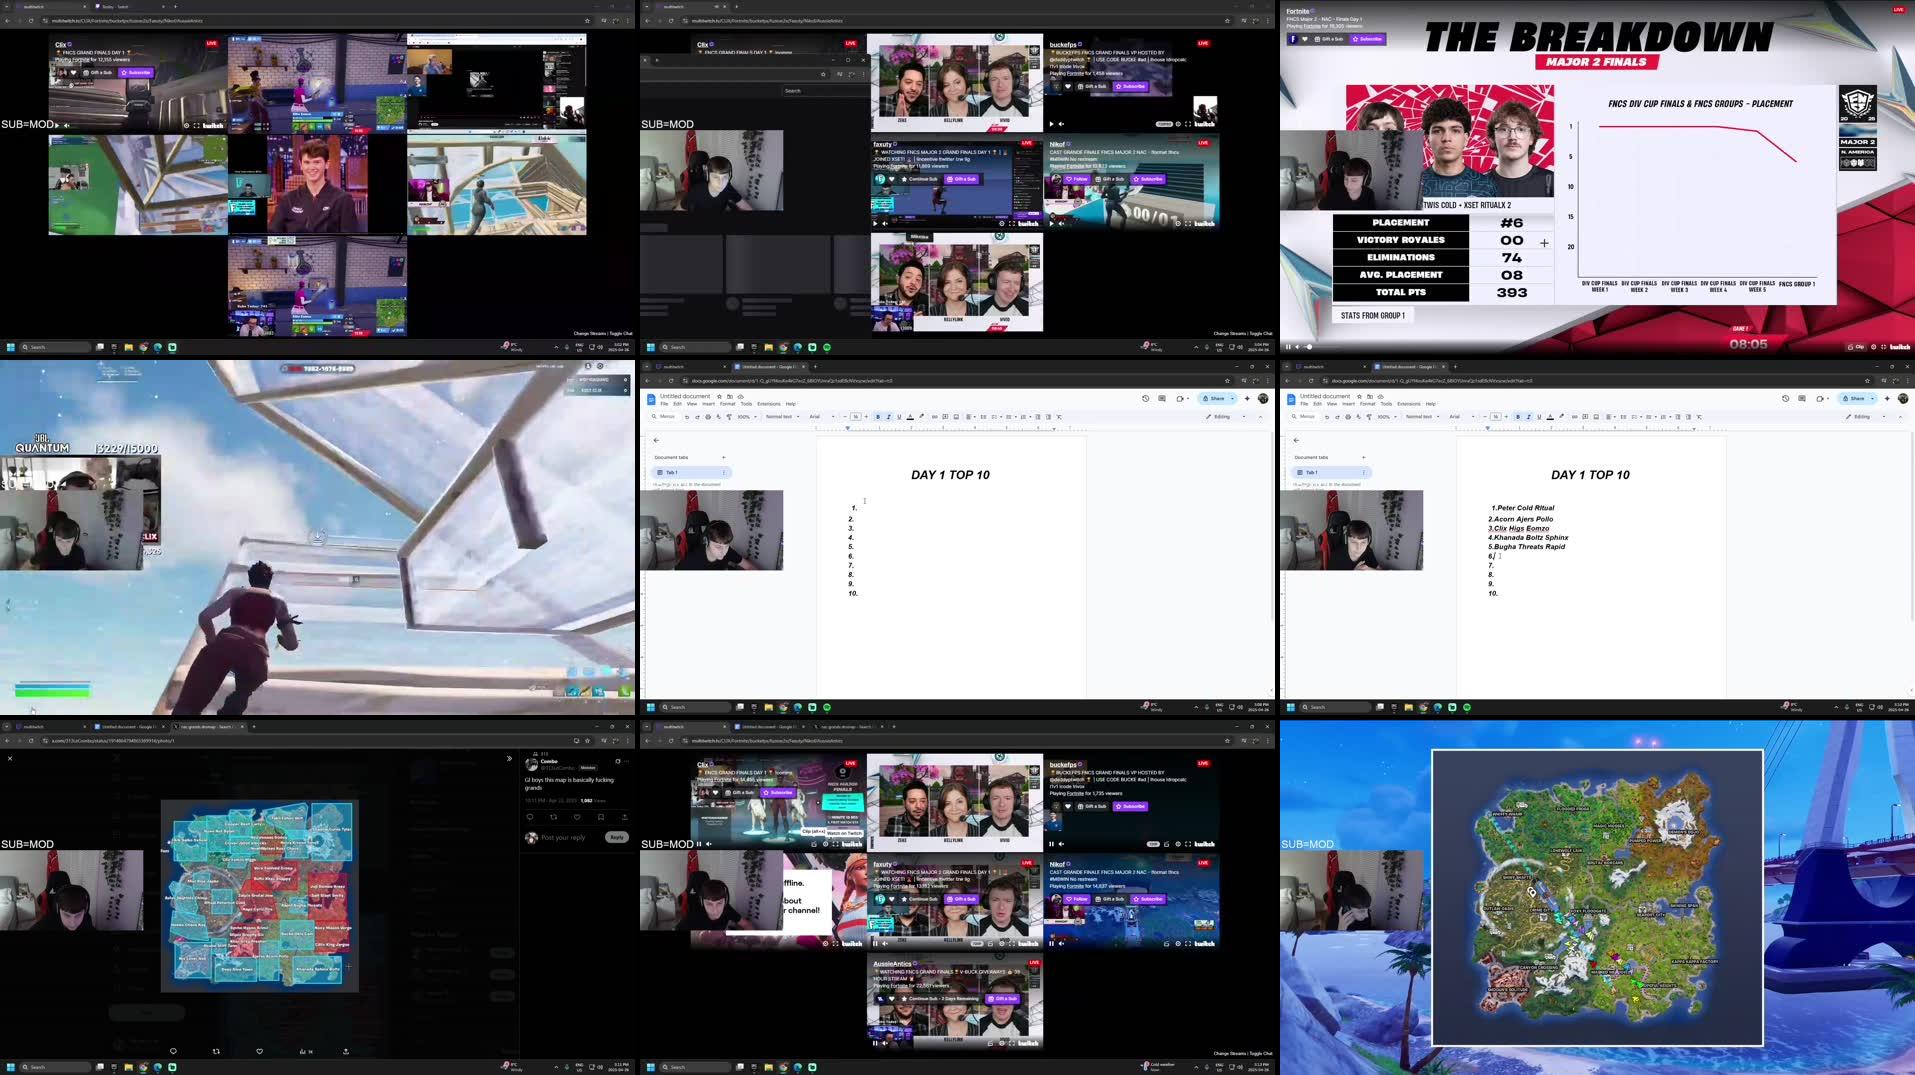The image size is (1915, 1075).
Task: Toggle Underline in the Docs window with empty list
Action: click(x=899, y=416)
